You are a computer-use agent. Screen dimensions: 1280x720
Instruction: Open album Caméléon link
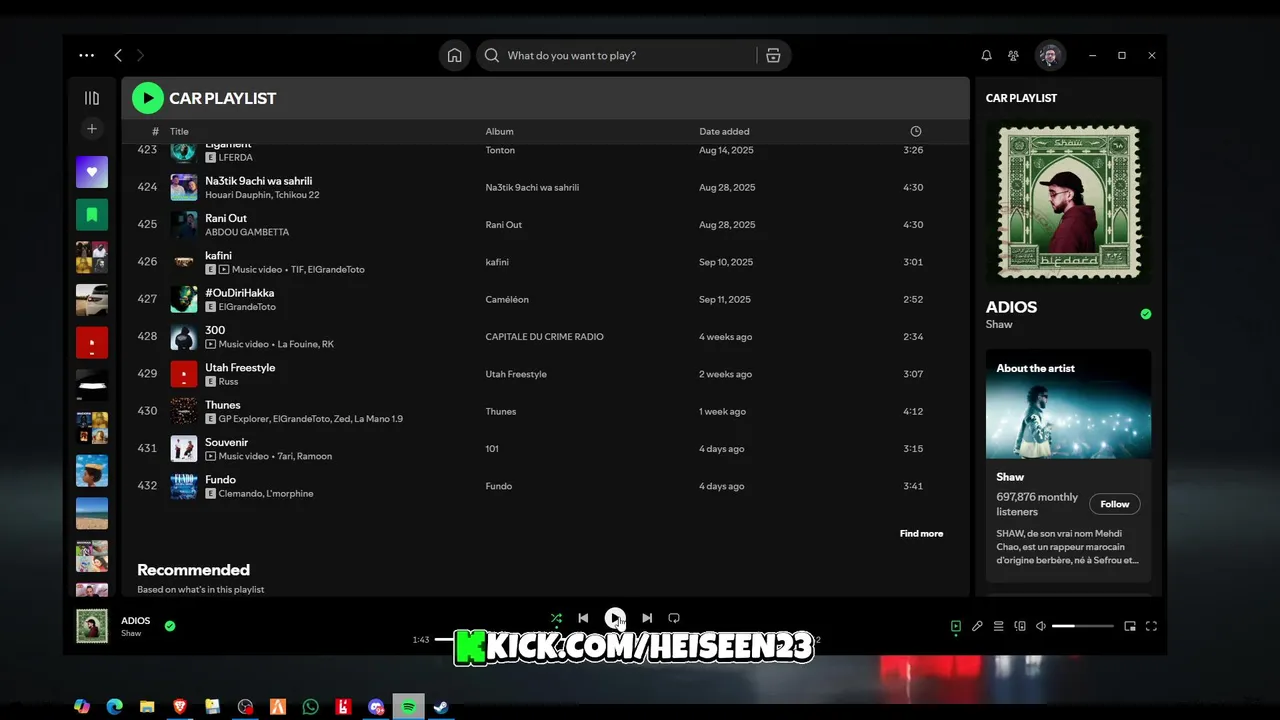pyautogui.click(x=507, y=300)
